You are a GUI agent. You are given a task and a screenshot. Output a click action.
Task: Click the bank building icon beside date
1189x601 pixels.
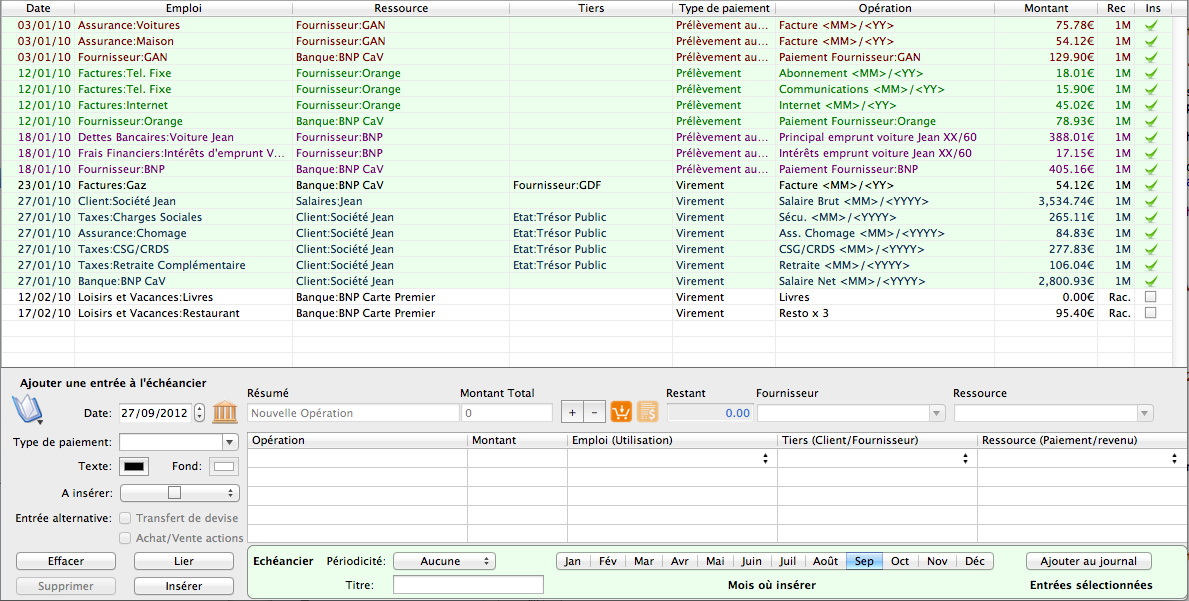click(224, 413)
